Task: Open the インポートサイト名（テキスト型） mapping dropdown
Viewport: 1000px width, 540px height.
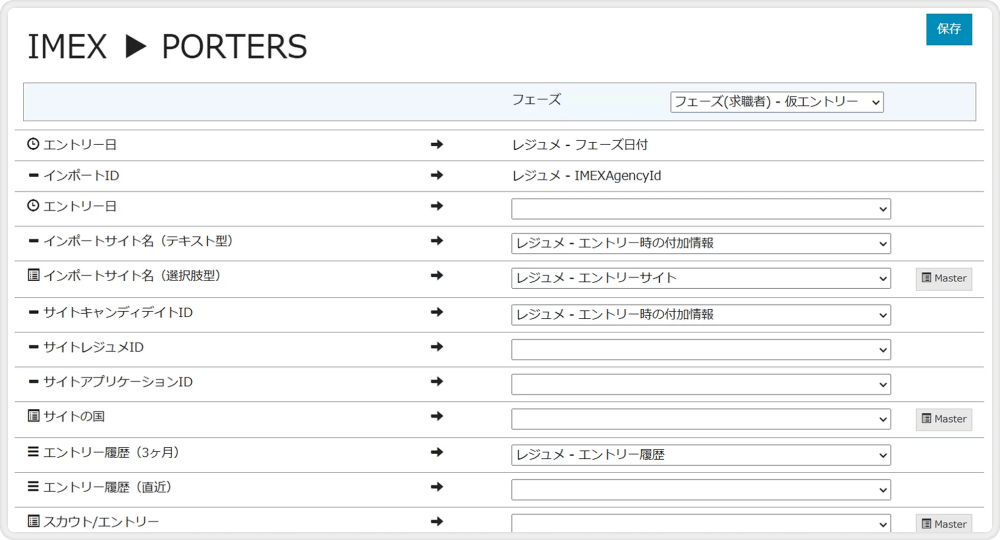Action: [x=700, y=244]
